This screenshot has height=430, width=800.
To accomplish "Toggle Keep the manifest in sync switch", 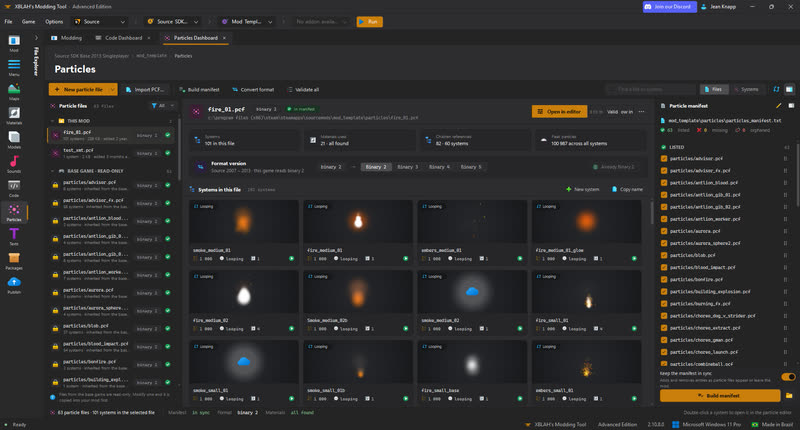I will point(788,377).
